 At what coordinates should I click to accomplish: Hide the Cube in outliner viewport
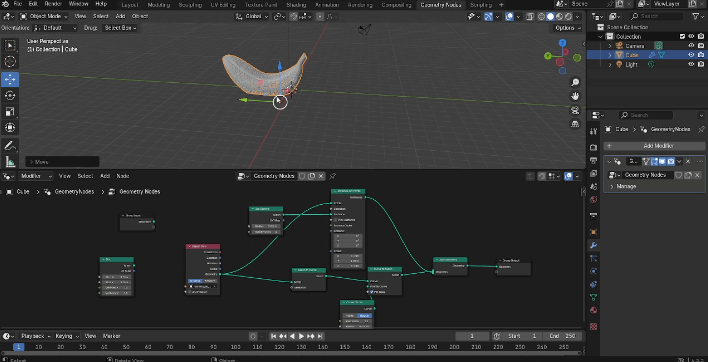691,55
